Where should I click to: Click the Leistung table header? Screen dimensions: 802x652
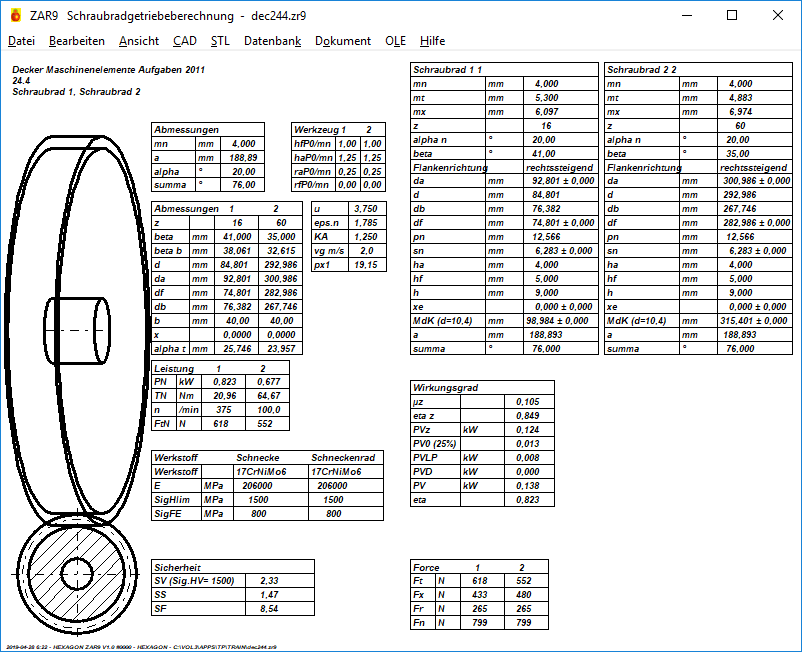tap(173, 368)
